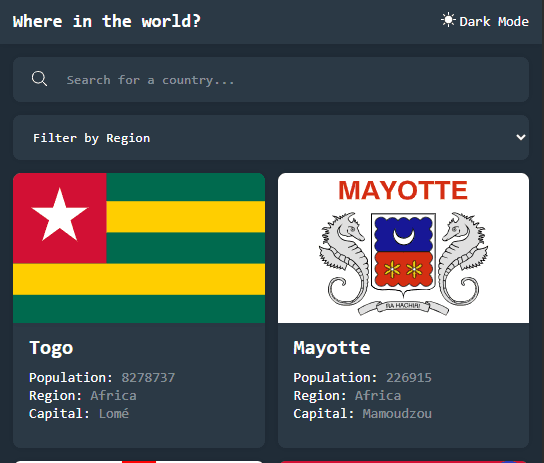This screenshot has height=463, width=544.
Task: Click Togo population value 8278737
Action: click(148, 378)
